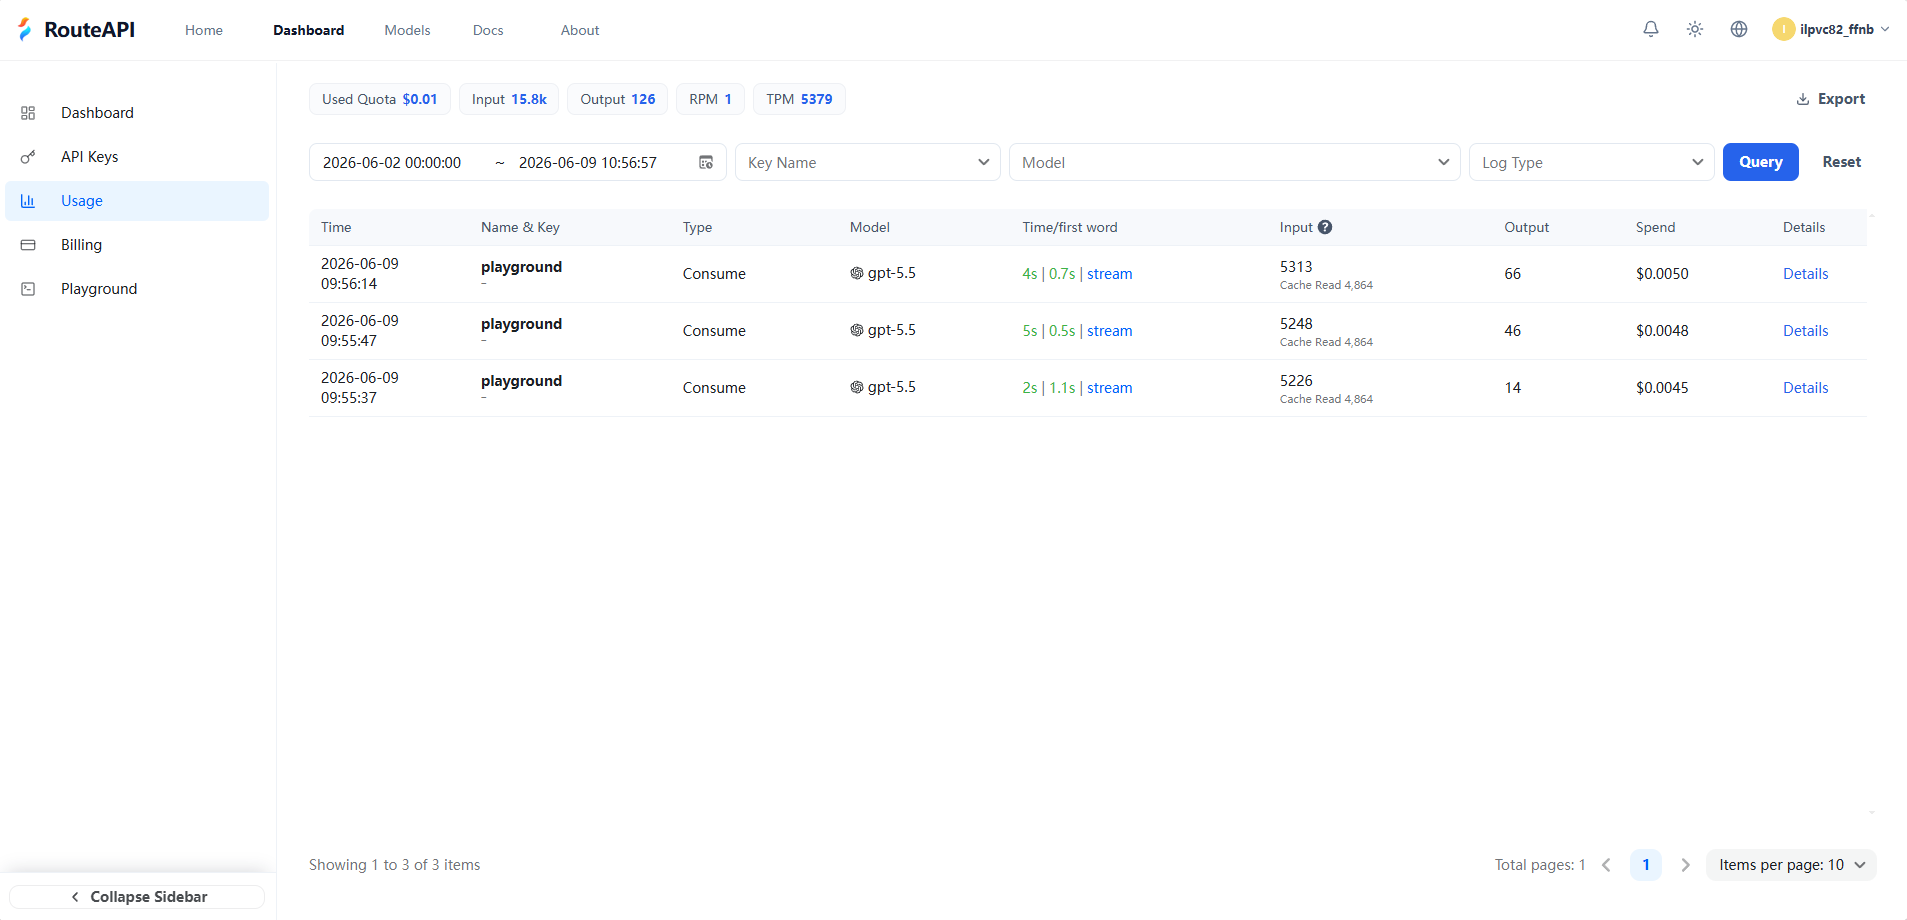Screen dimensions: 1907x920
Task: Select Dashboard in the sidebar
Action: (137, 113)
